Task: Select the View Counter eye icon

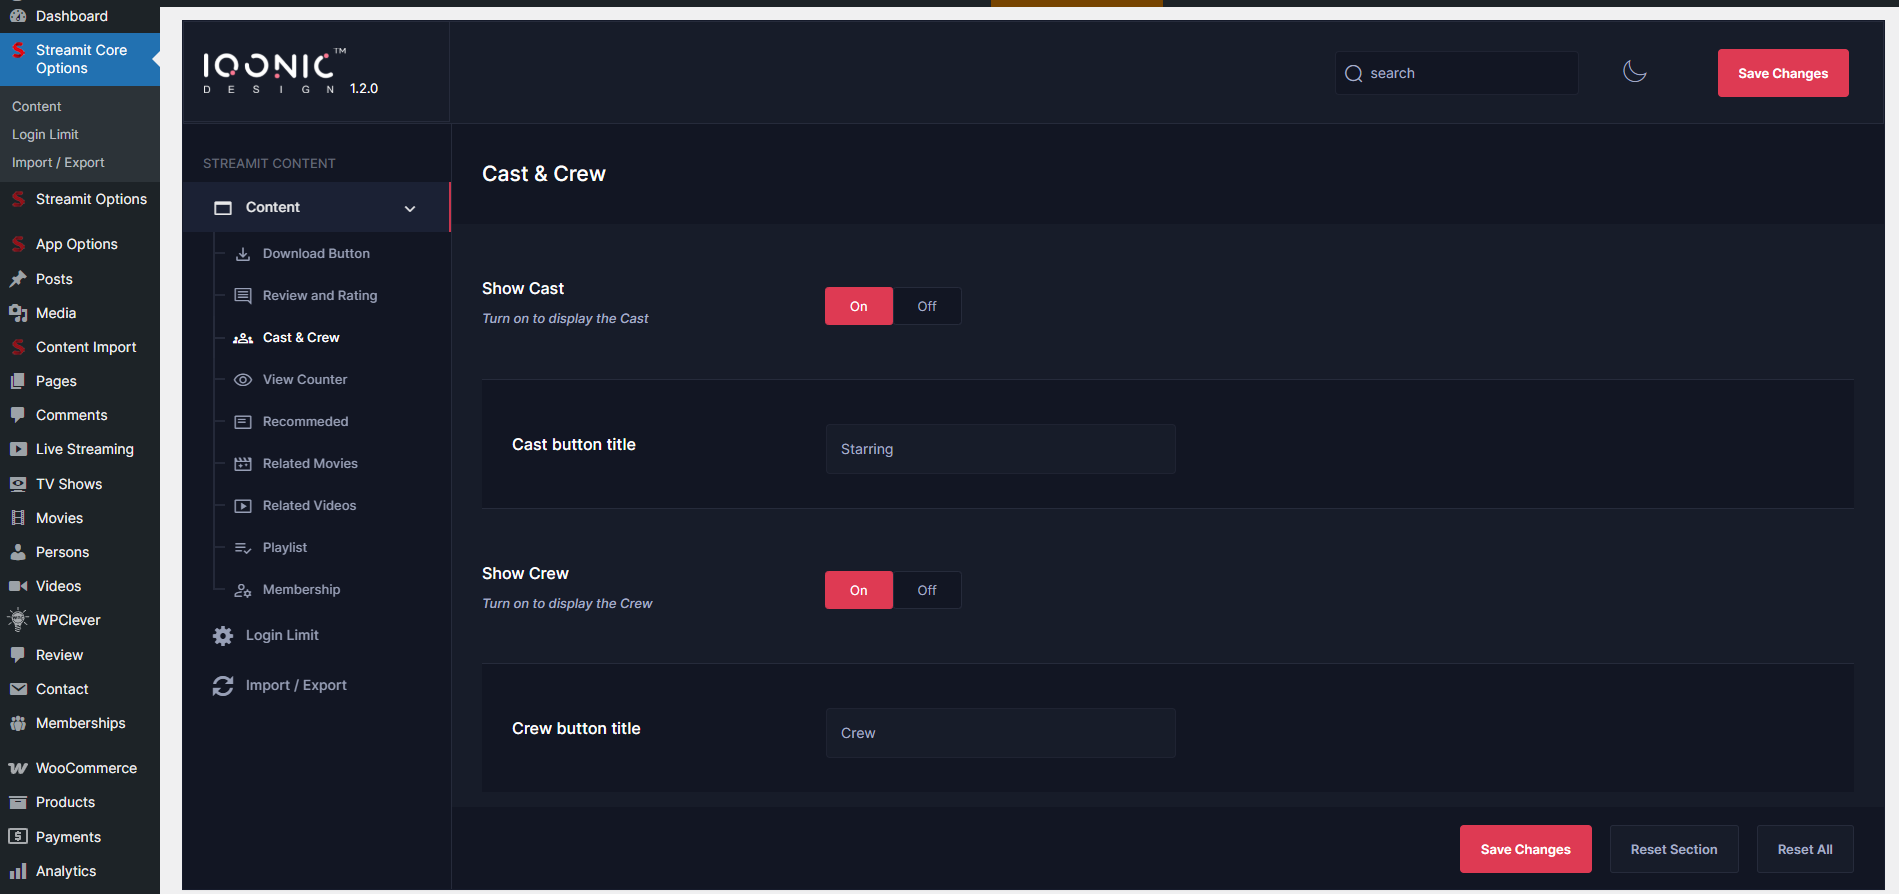Action: (x=243, y=380)
